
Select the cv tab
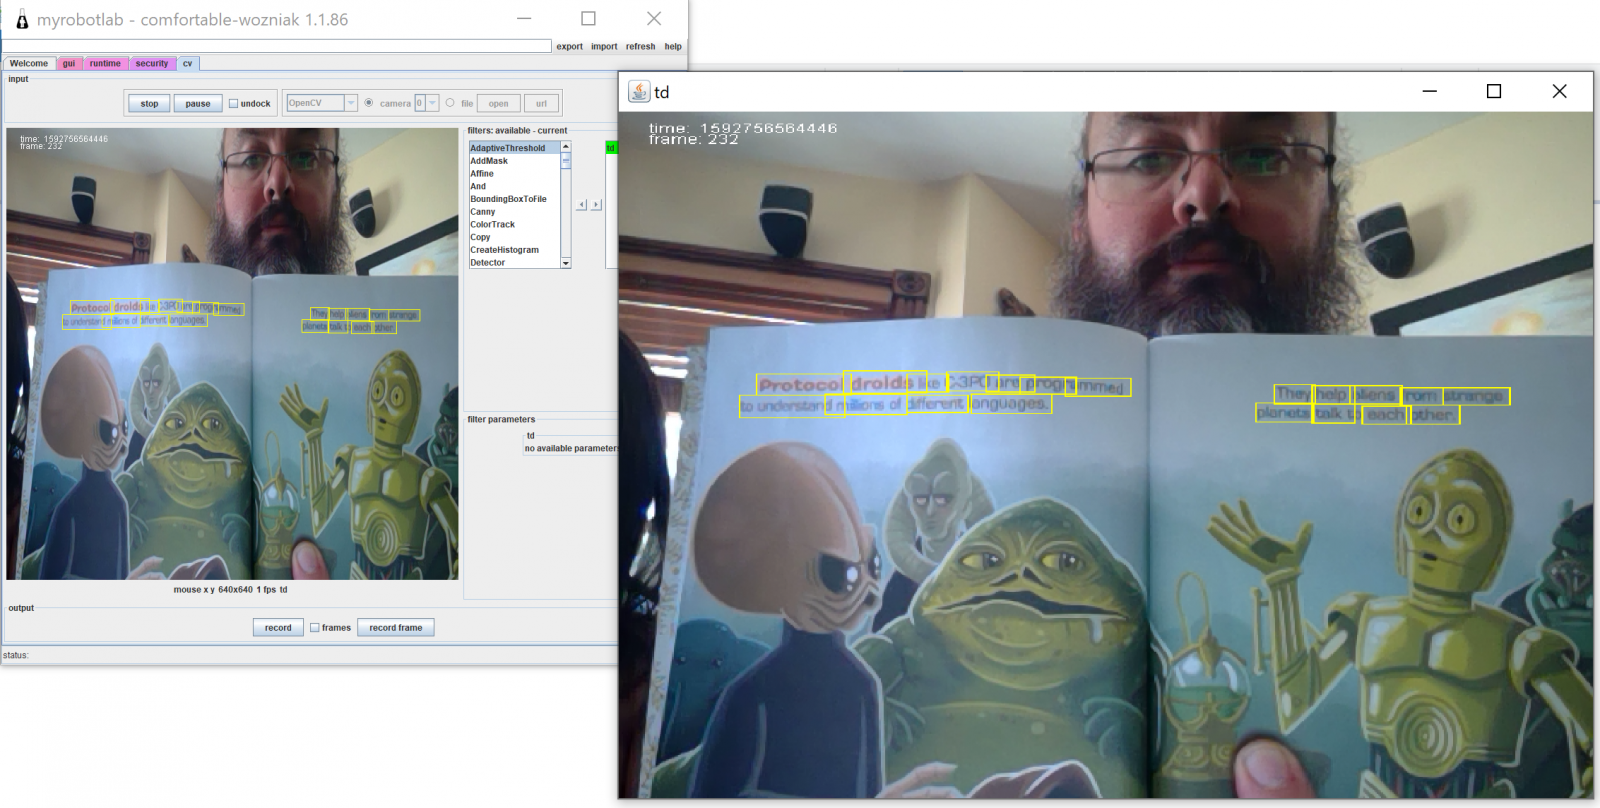(x=187, y=63)
